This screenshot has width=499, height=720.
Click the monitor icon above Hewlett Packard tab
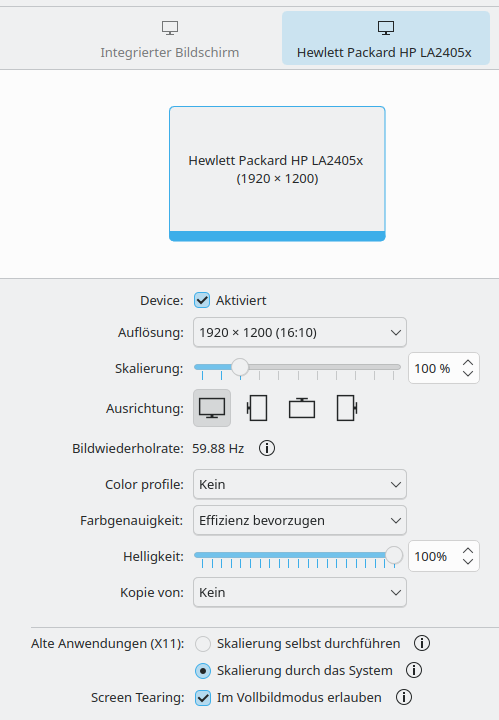386,28
